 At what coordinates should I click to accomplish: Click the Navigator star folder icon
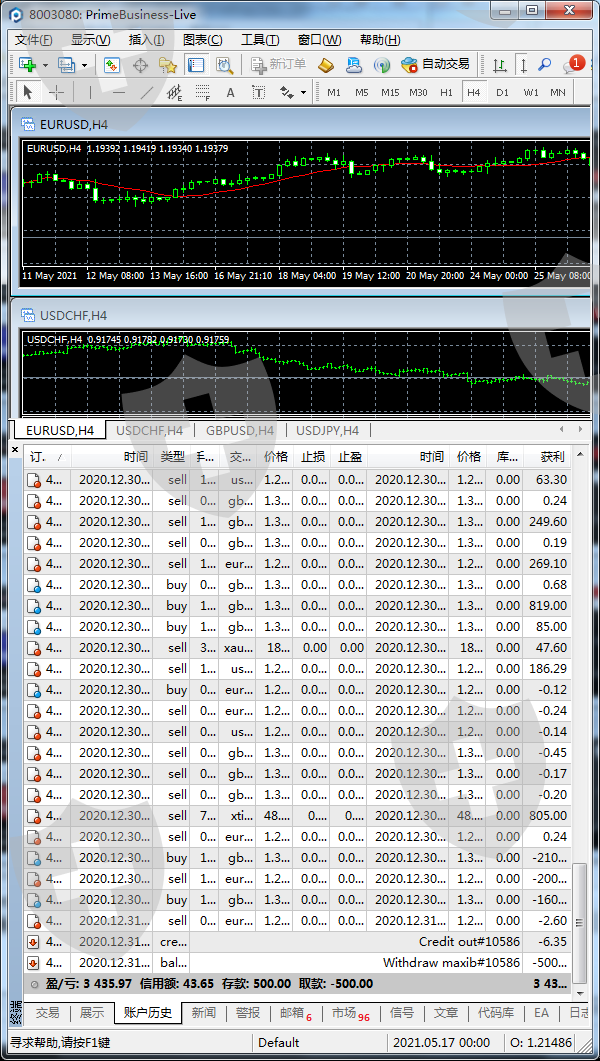168,65
